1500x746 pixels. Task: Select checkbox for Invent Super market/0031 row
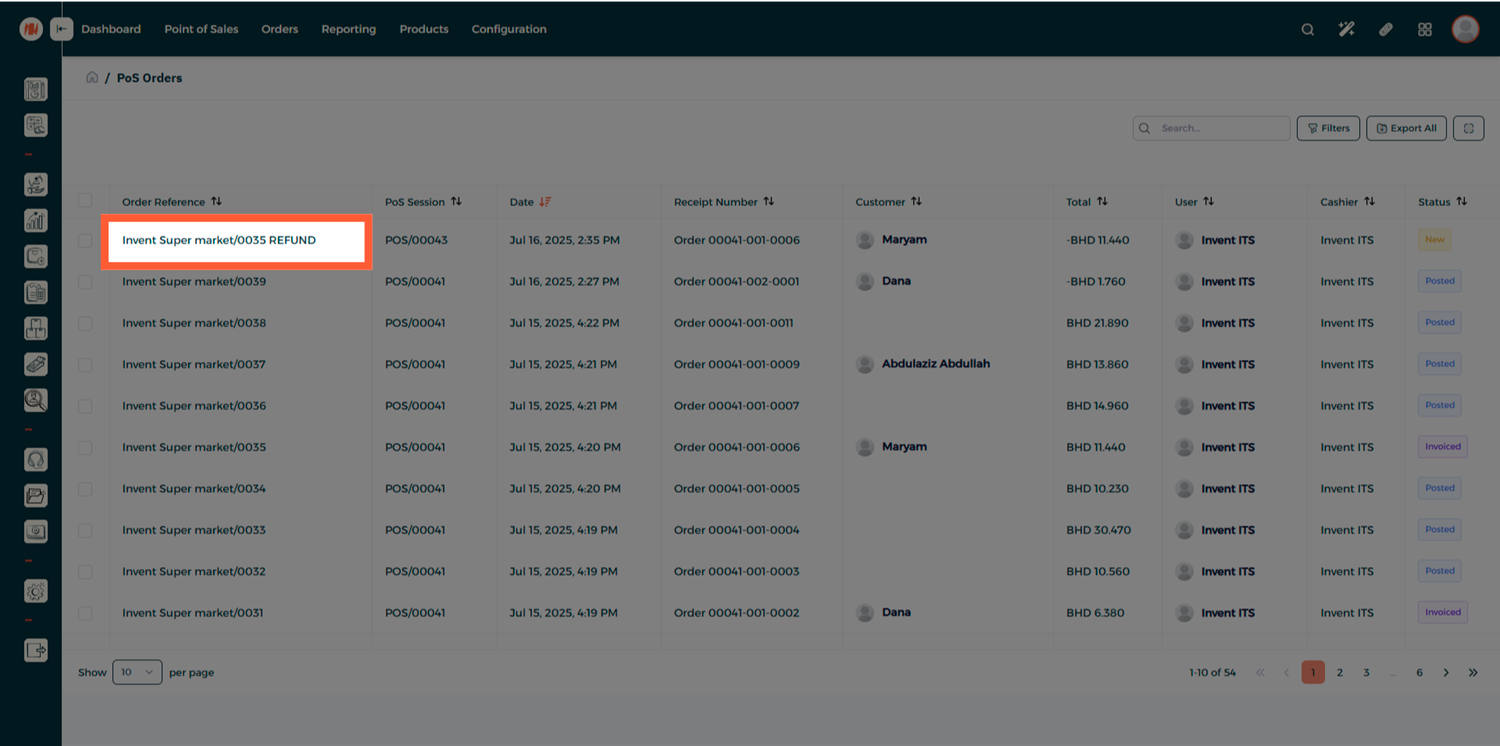85,613
